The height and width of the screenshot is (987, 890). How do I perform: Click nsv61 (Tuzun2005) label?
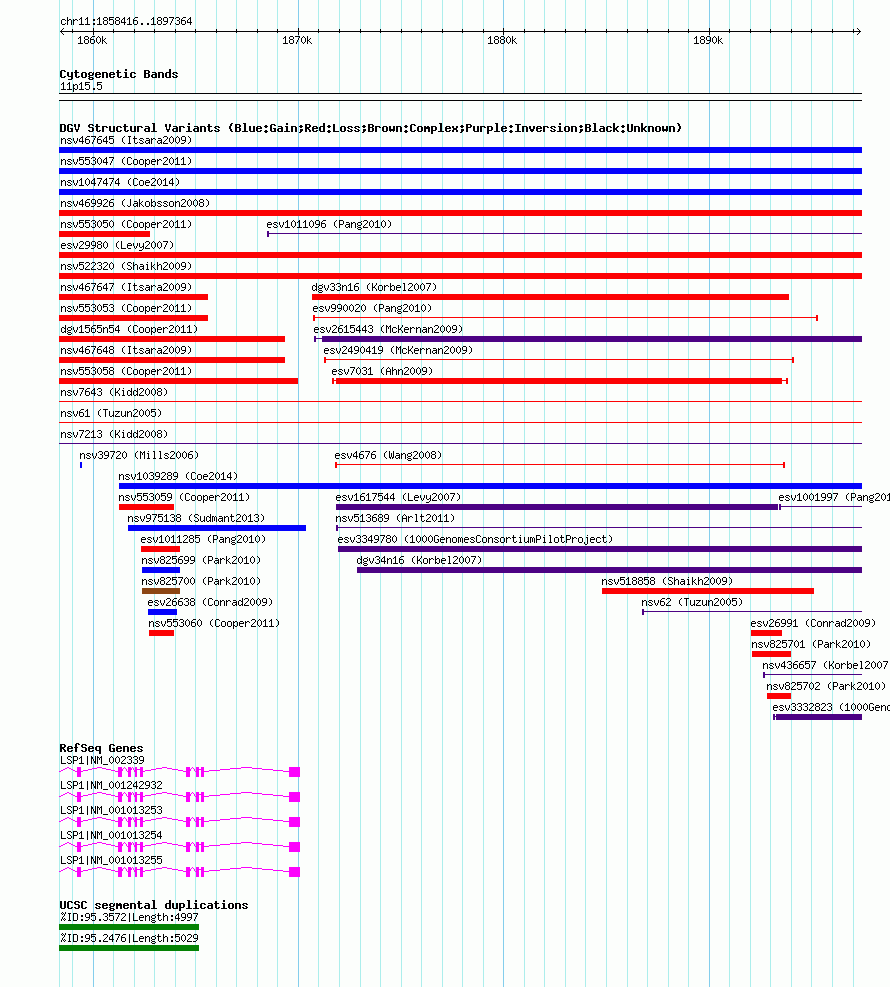click(x=111, y=413)
